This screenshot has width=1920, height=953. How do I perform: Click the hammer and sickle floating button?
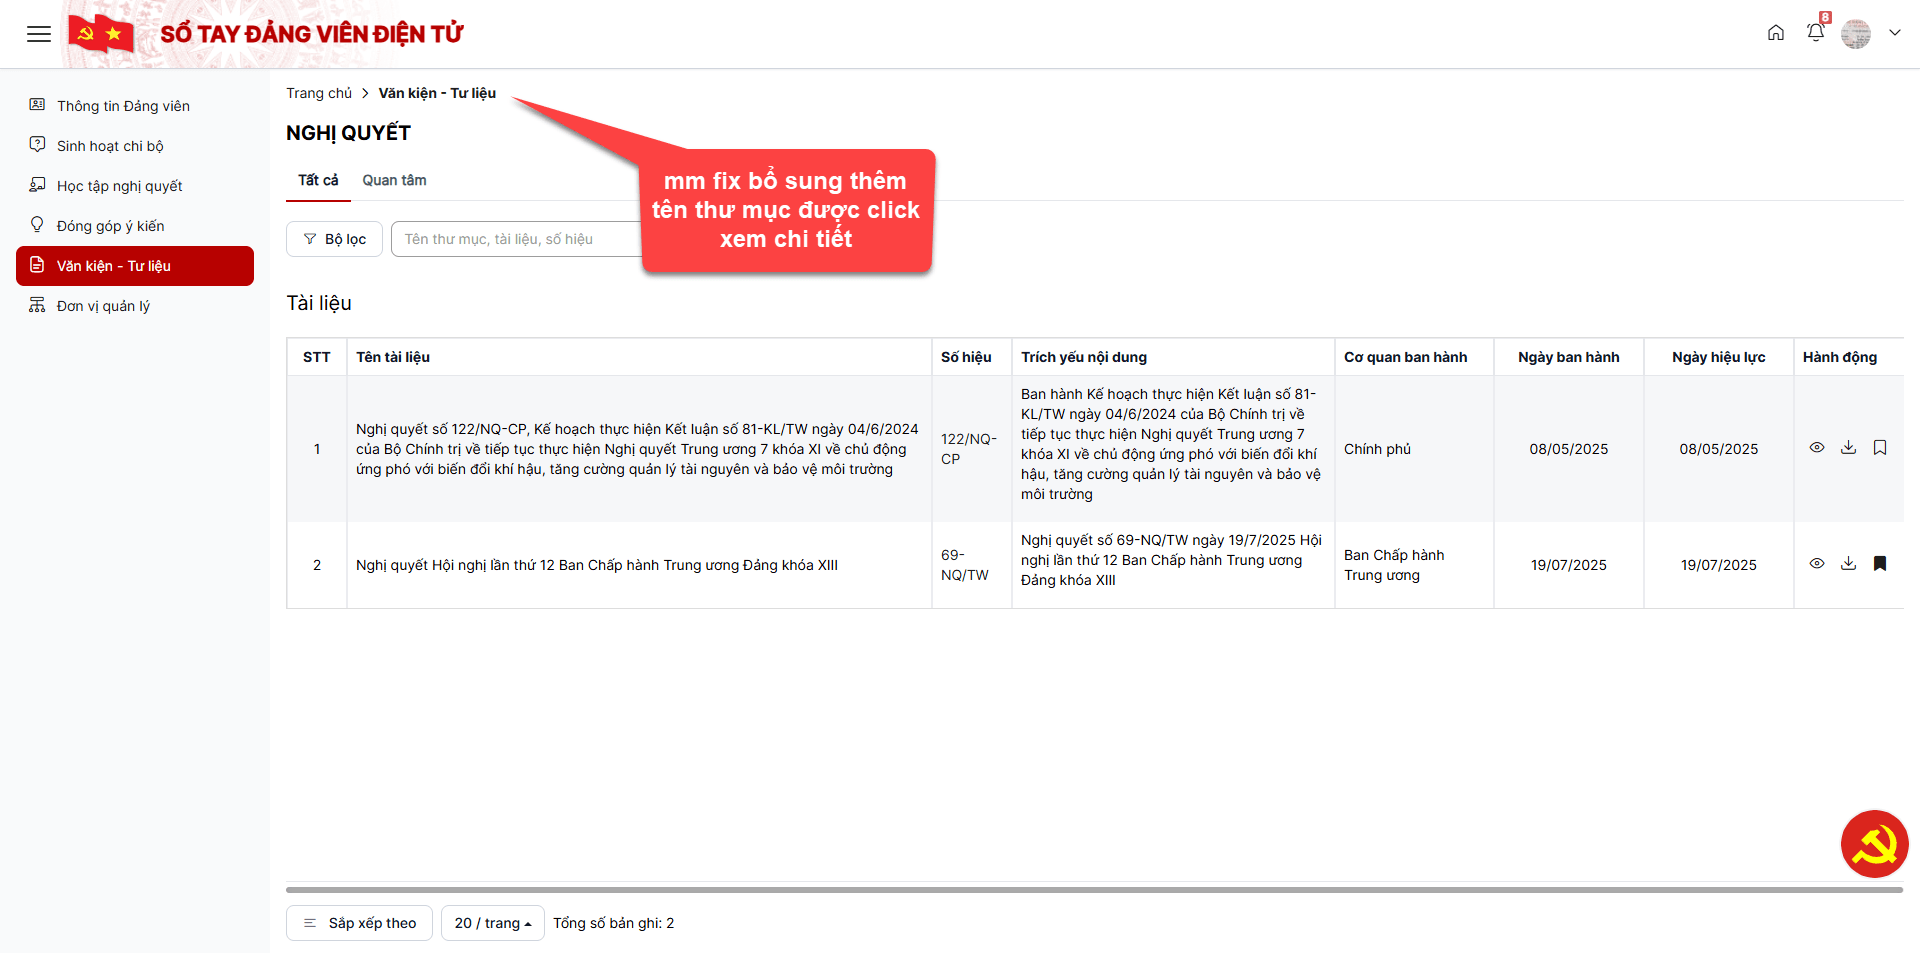tap(1874, 844)
